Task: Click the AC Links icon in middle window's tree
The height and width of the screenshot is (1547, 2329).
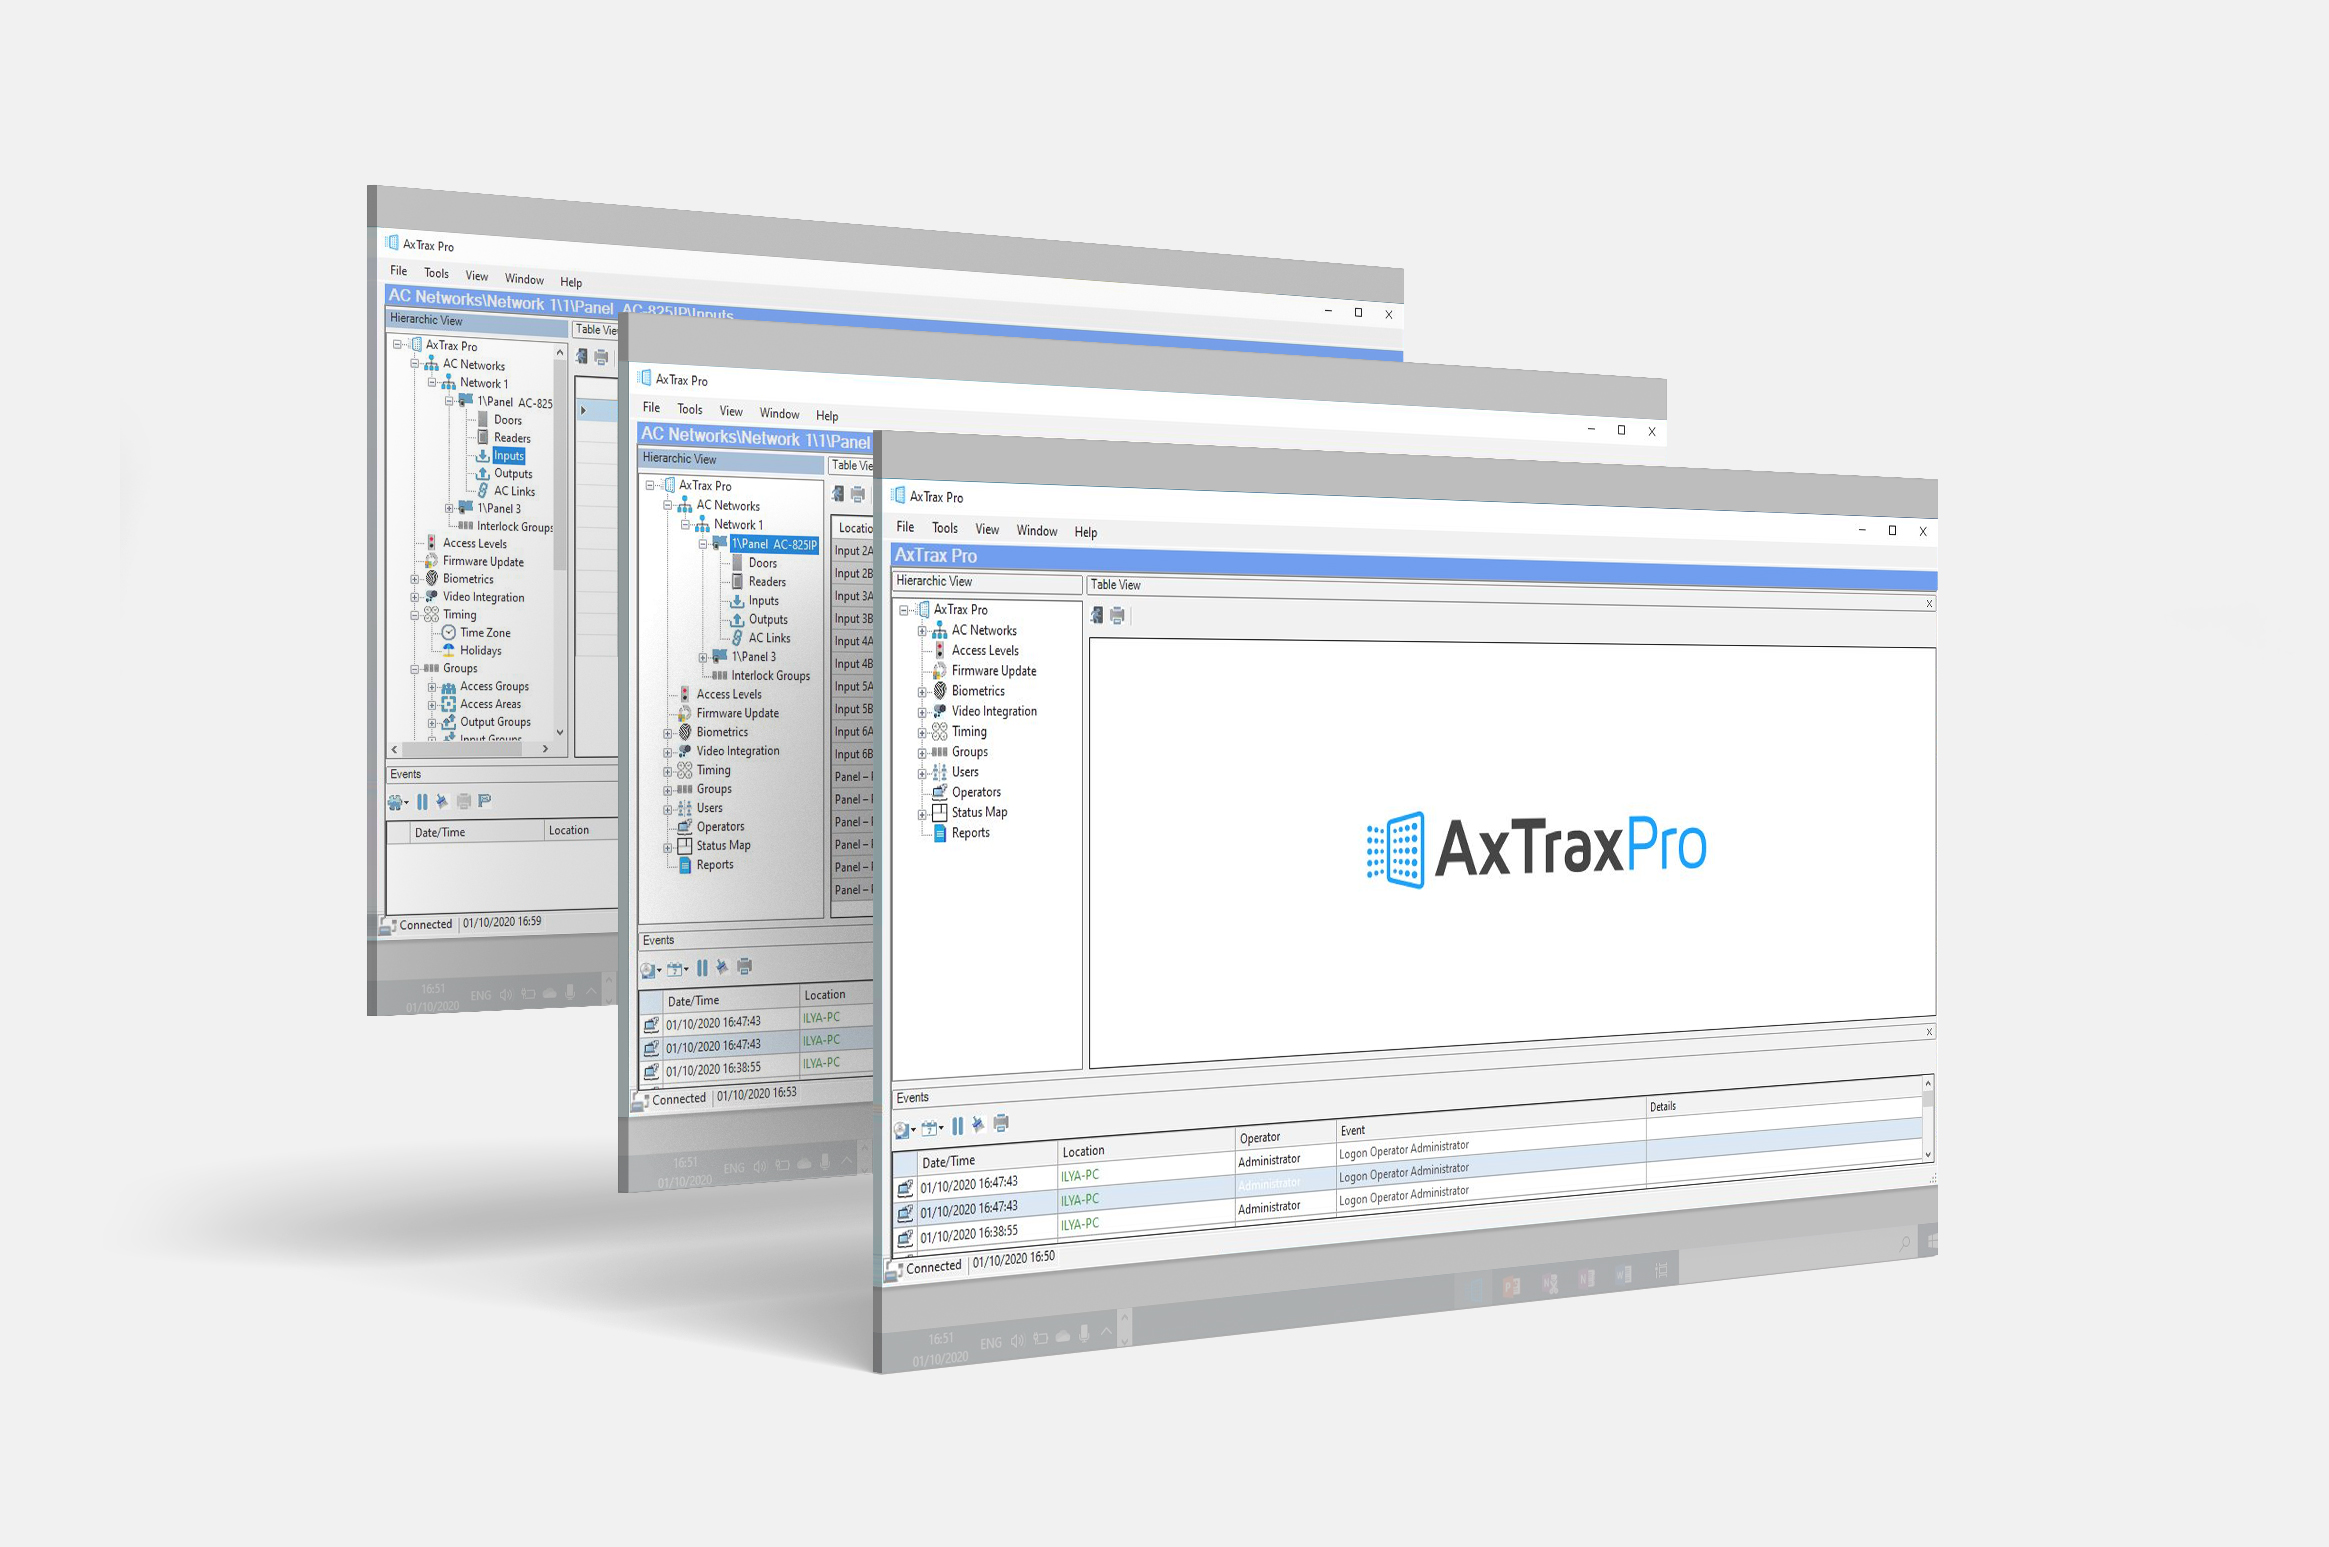Action: click(737, 638)
